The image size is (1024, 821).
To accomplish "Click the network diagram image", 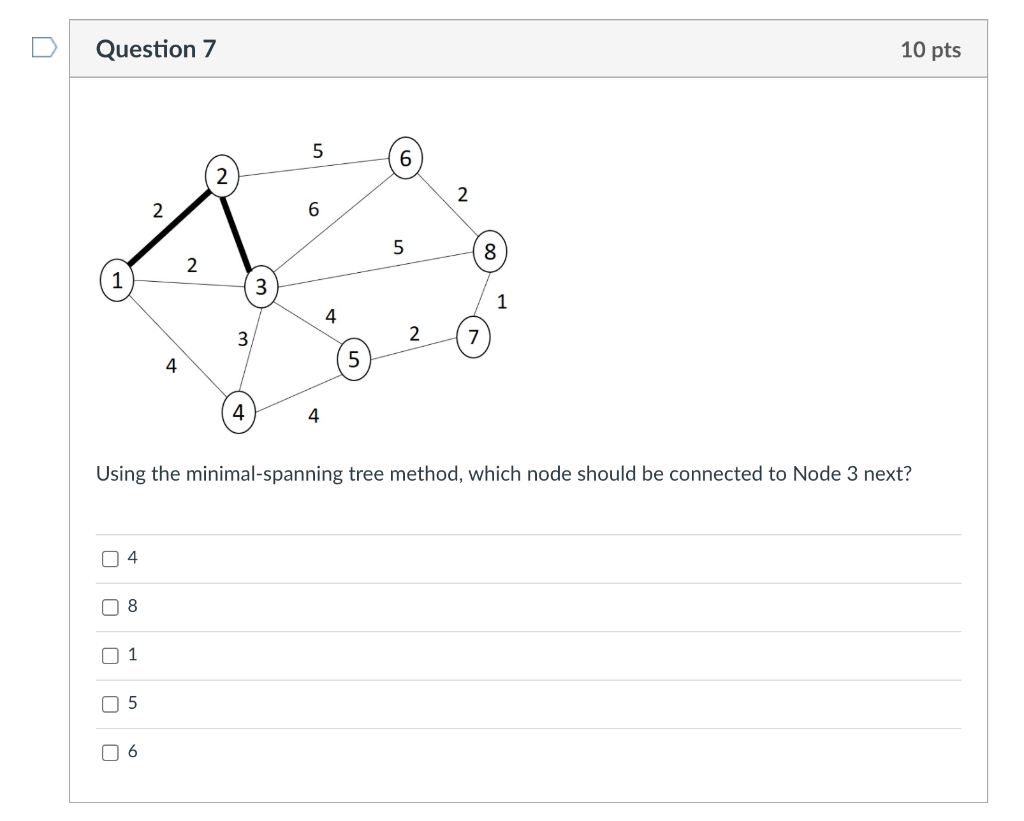I will [x=300, y=280].
